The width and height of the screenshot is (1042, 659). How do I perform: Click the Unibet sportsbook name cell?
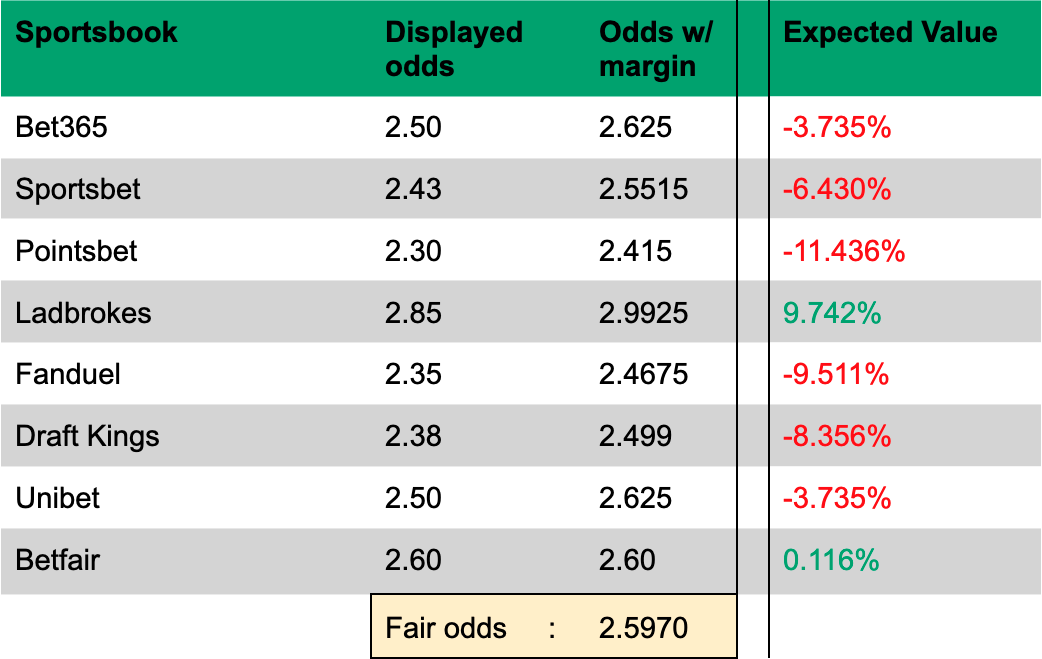click(58, 498)
